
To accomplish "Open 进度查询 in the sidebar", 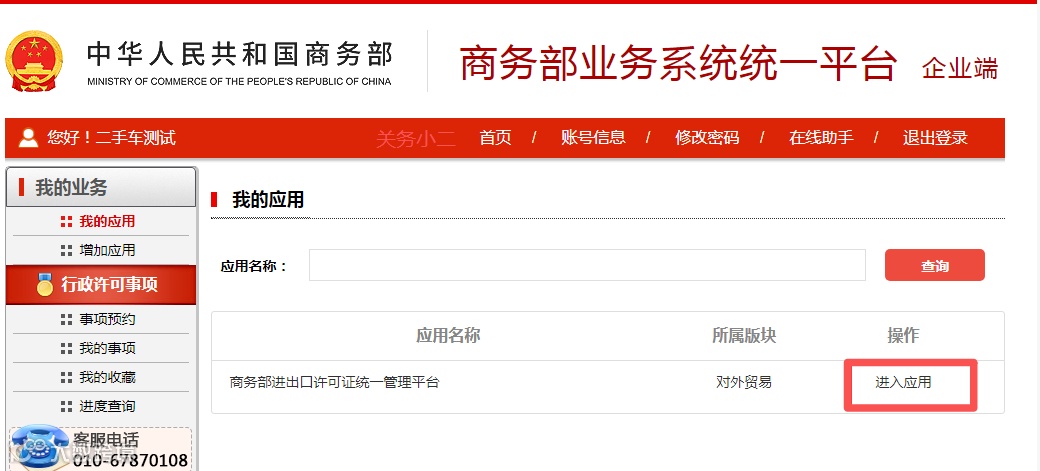I will (107, 407).
